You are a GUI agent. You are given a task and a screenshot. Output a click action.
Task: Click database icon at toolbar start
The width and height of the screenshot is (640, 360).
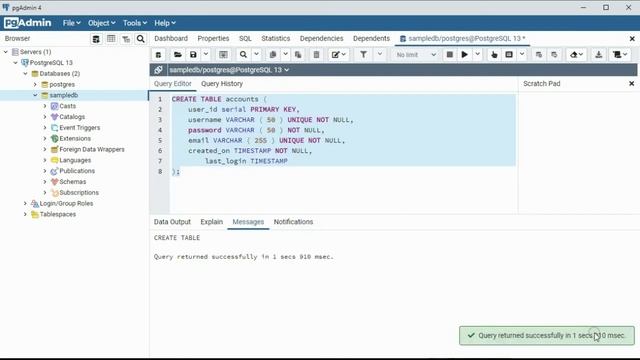pyautogui.click(x=158, y=55)
